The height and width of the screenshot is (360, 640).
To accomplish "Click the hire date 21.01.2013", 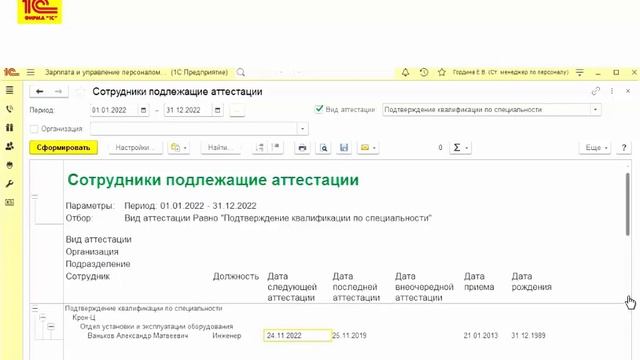I will (481, 336).
